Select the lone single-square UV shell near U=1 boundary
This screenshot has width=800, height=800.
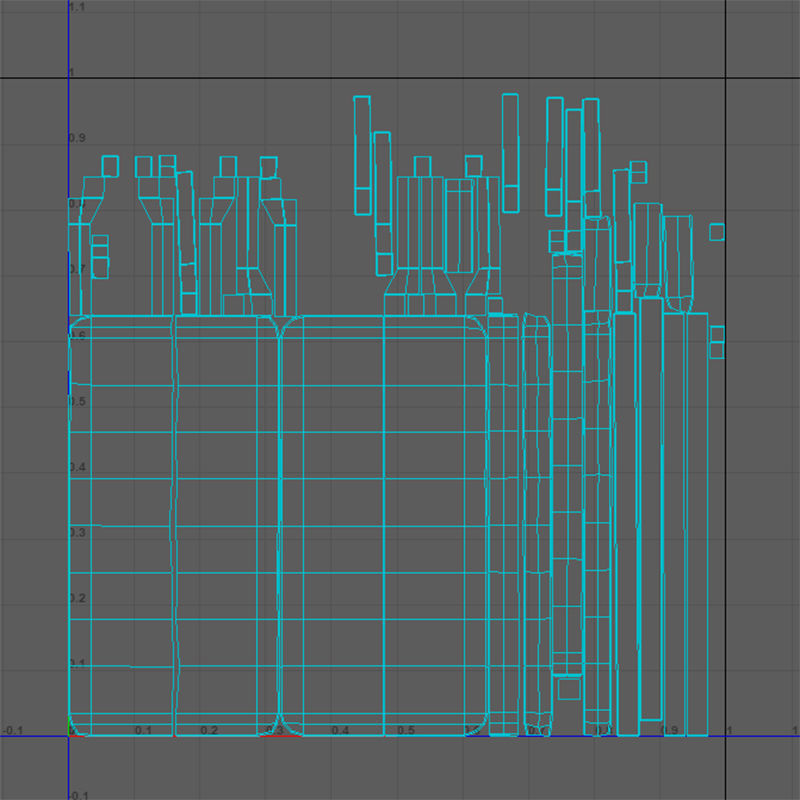(x=717, y=232)
